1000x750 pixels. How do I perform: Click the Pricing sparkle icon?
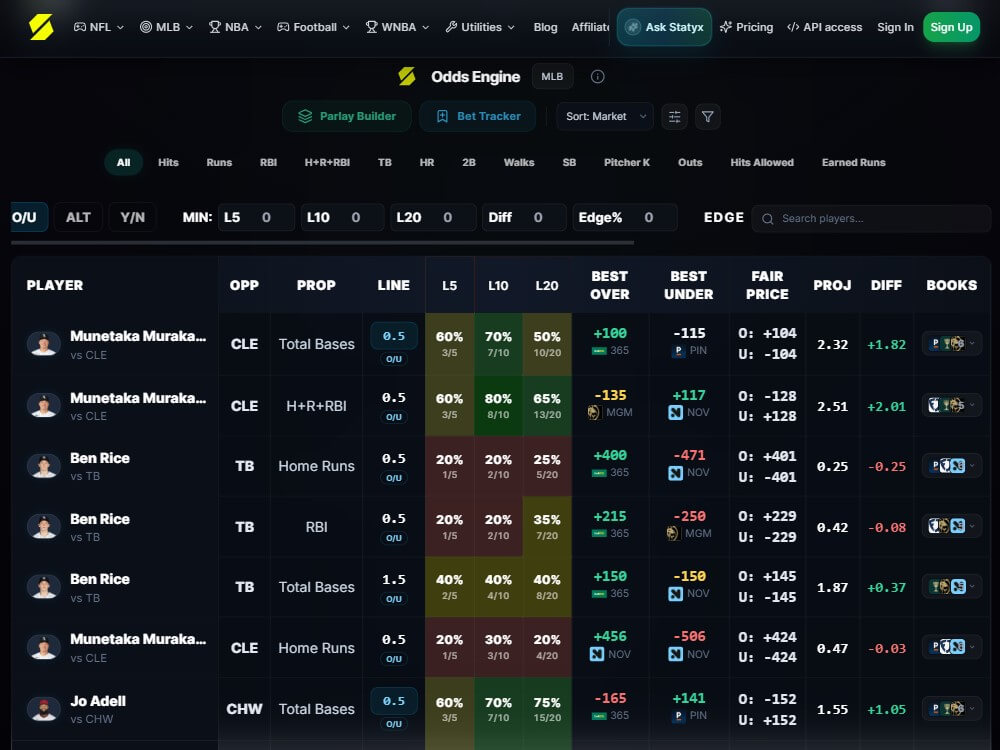click(x=726, y=27)
